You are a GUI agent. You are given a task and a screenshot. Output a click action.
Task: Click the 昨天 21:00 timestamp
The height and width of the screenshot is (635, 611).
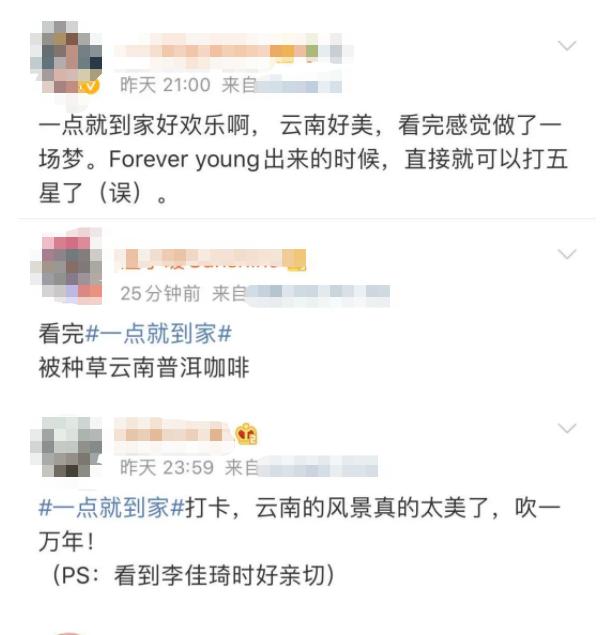(x=165, y=85)
